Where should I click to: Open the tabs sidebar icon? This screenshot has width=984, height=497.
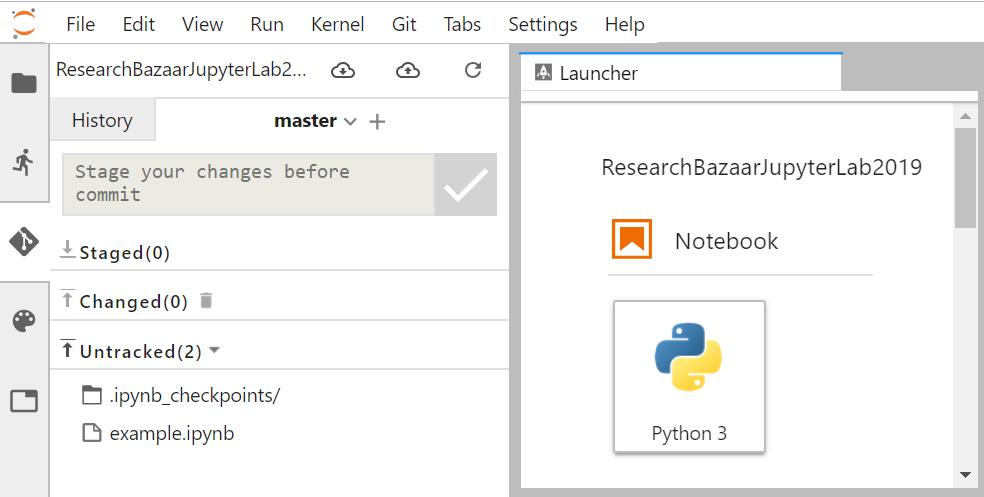point(24,401)
